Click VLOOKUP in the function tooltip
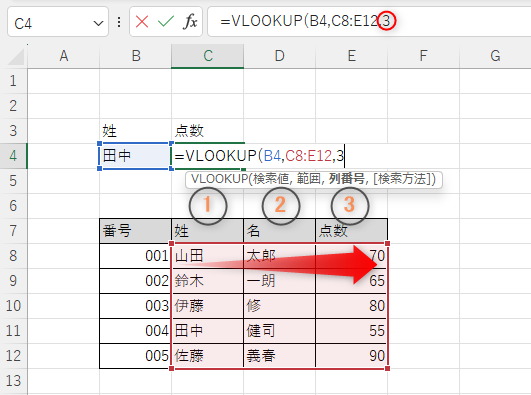531x395 pixels. [219, 179]
